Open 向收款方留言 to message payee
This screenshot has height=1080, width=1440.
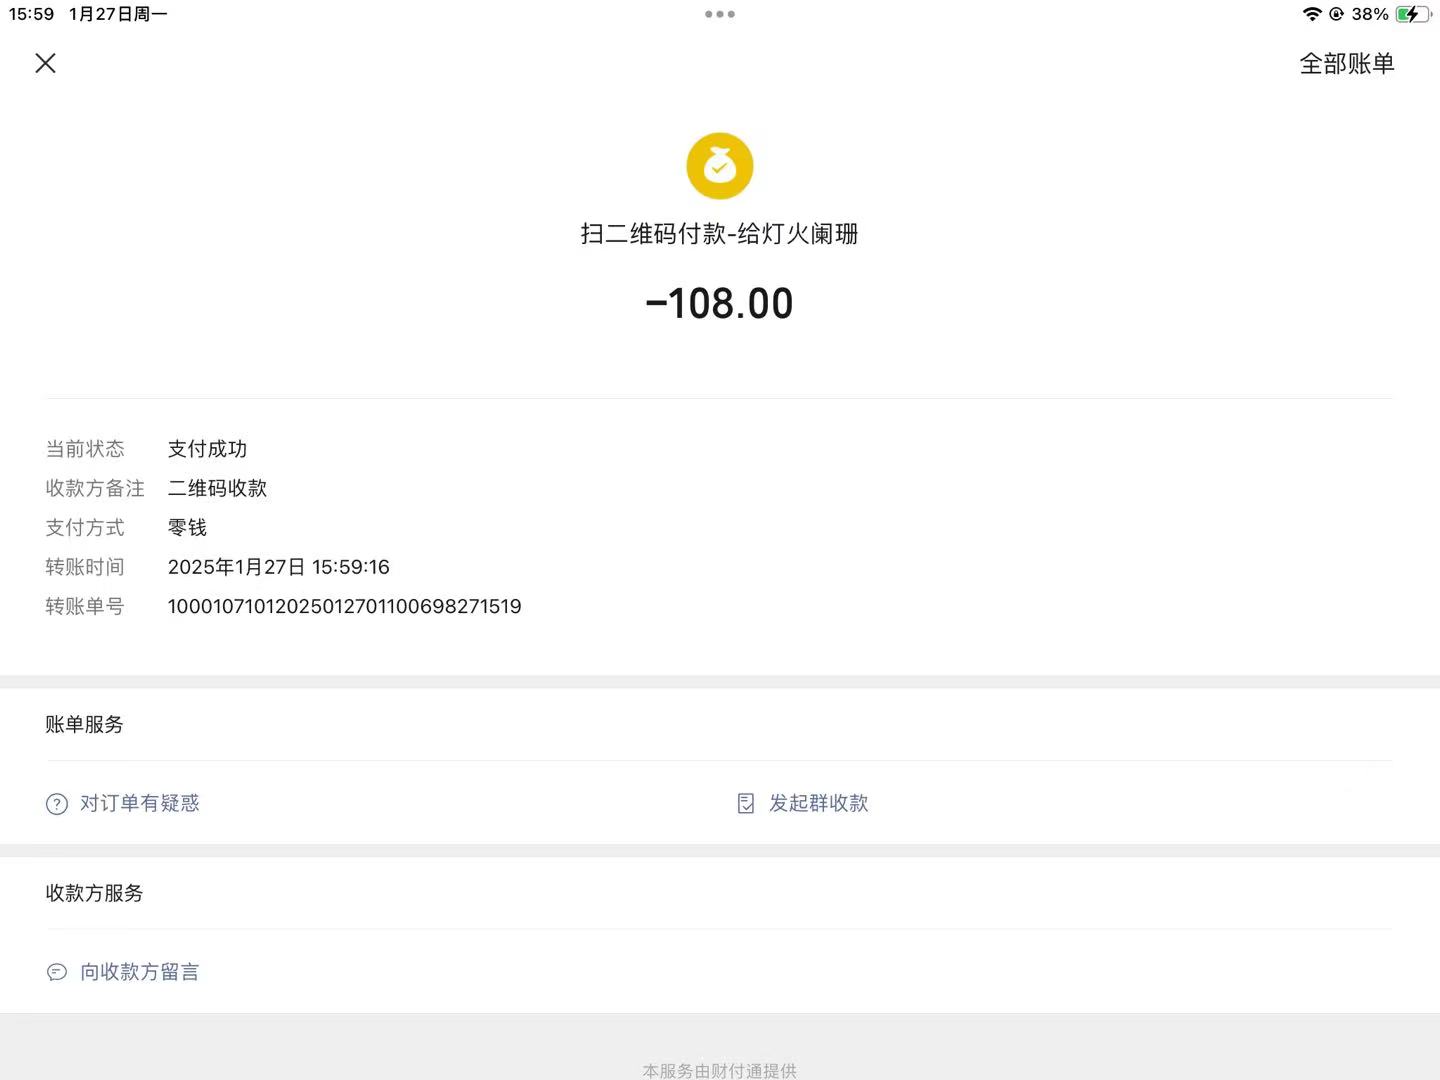140,972
